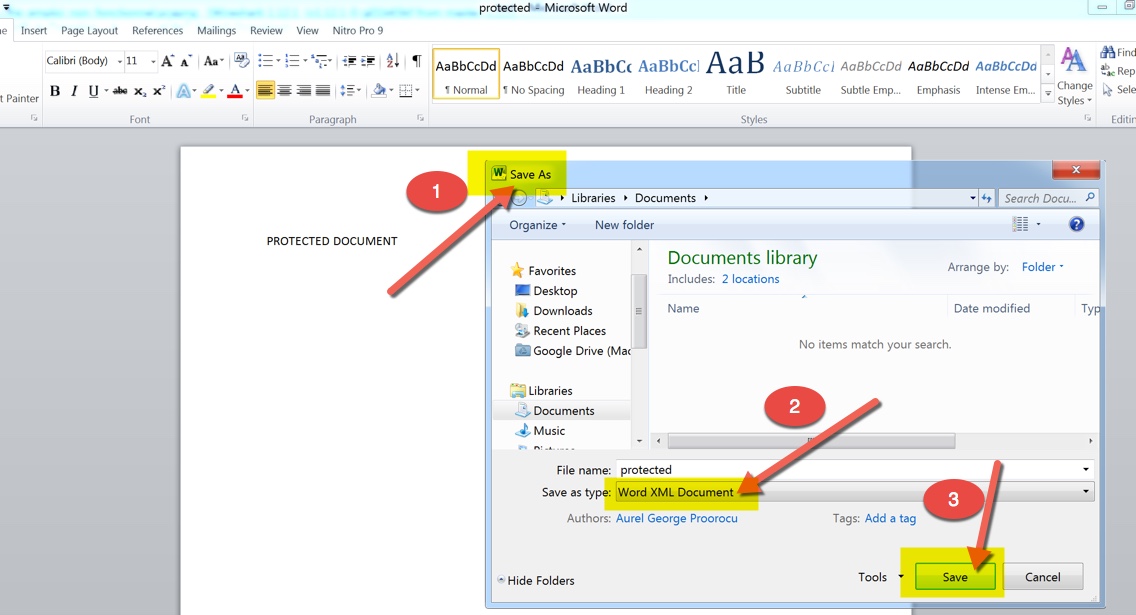
Task: Expand Styles gallery more arrow
Action: click(1048, 93)
